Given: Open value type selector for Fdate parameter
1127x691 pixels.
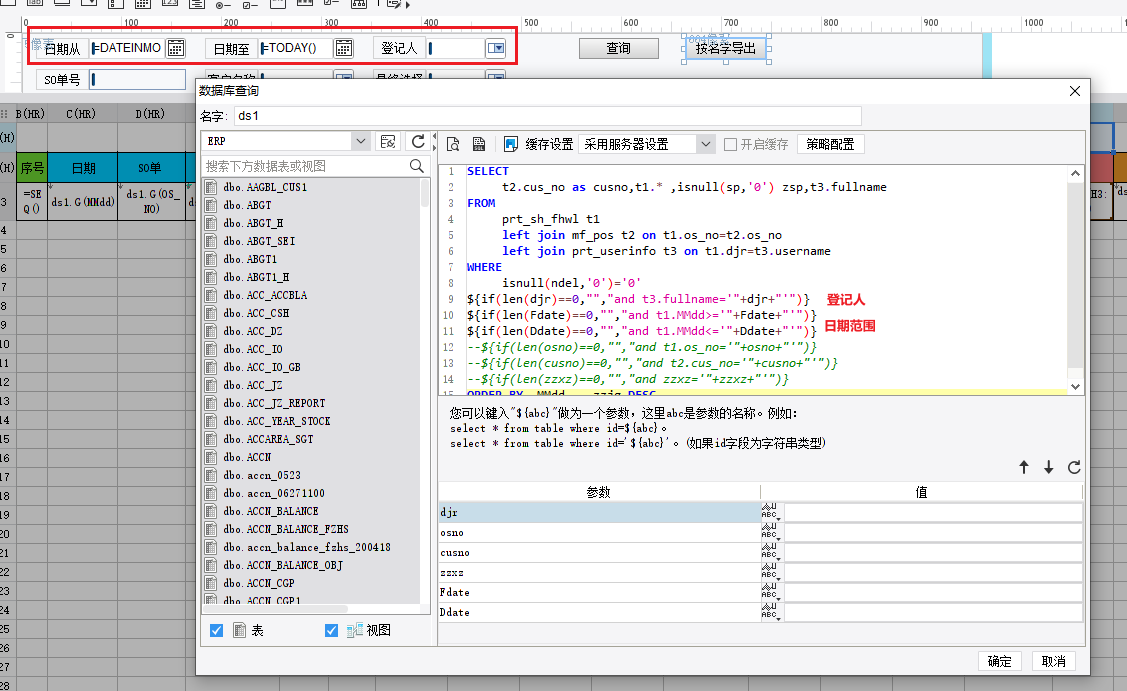Looking at the screenshot, I should [770, 592].
